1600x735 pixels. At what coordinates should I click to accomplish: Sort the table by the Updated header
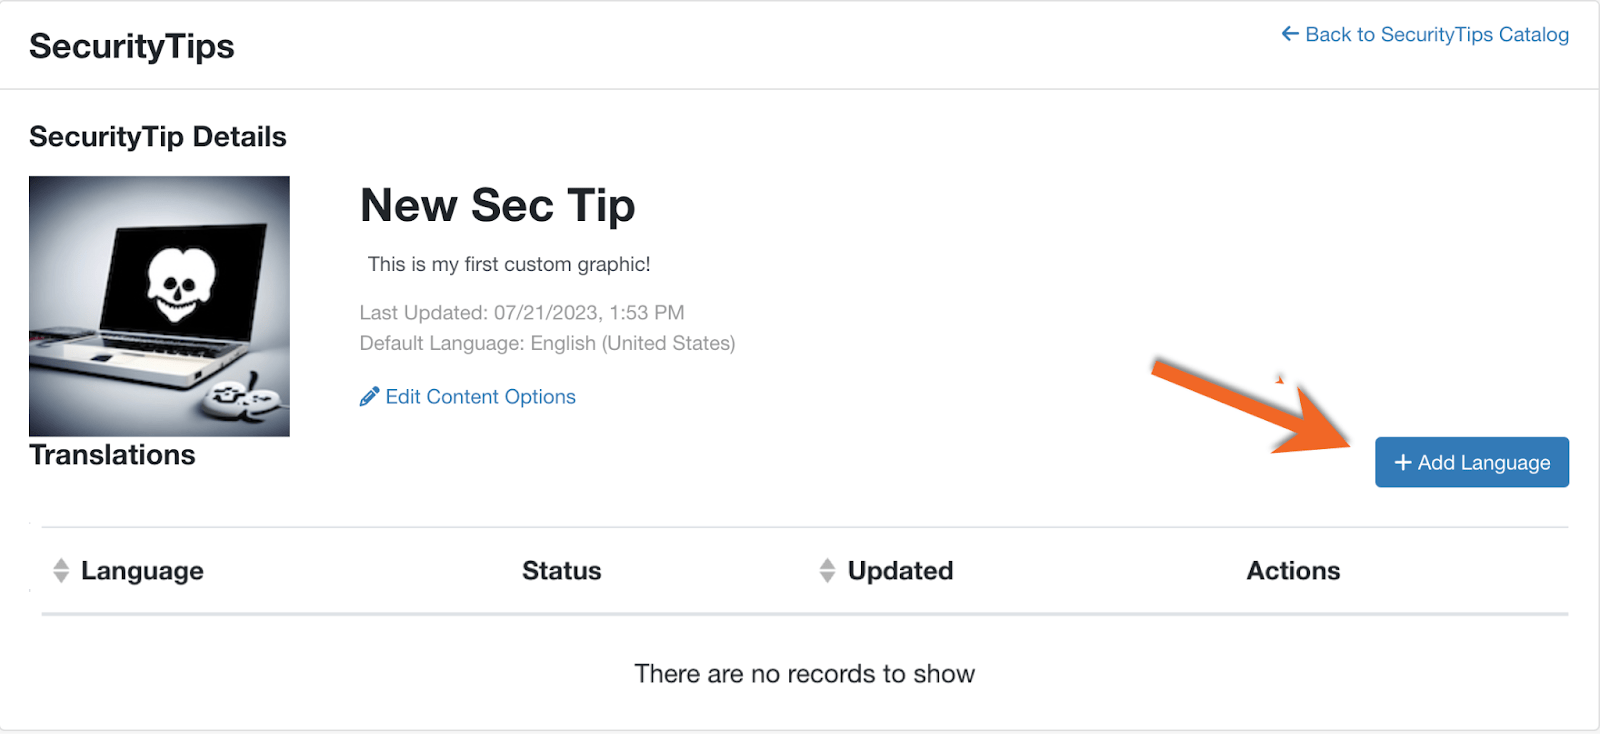click(x=900, y=571)
